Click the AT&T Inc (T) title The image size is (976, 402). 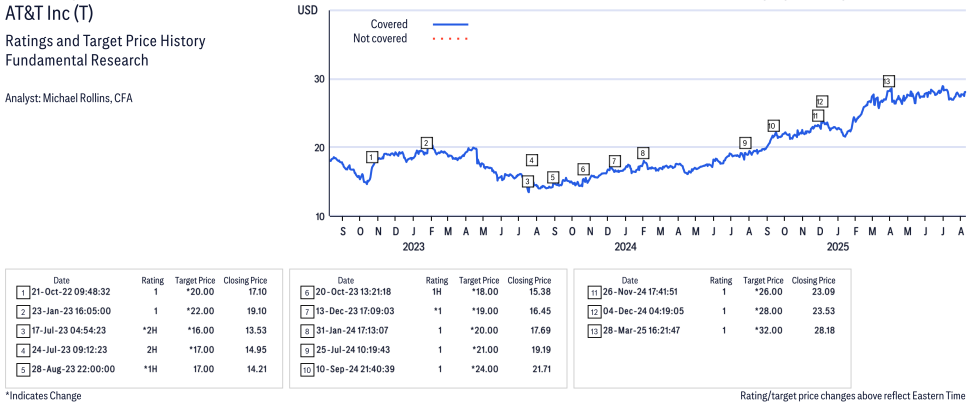[50, 13]
